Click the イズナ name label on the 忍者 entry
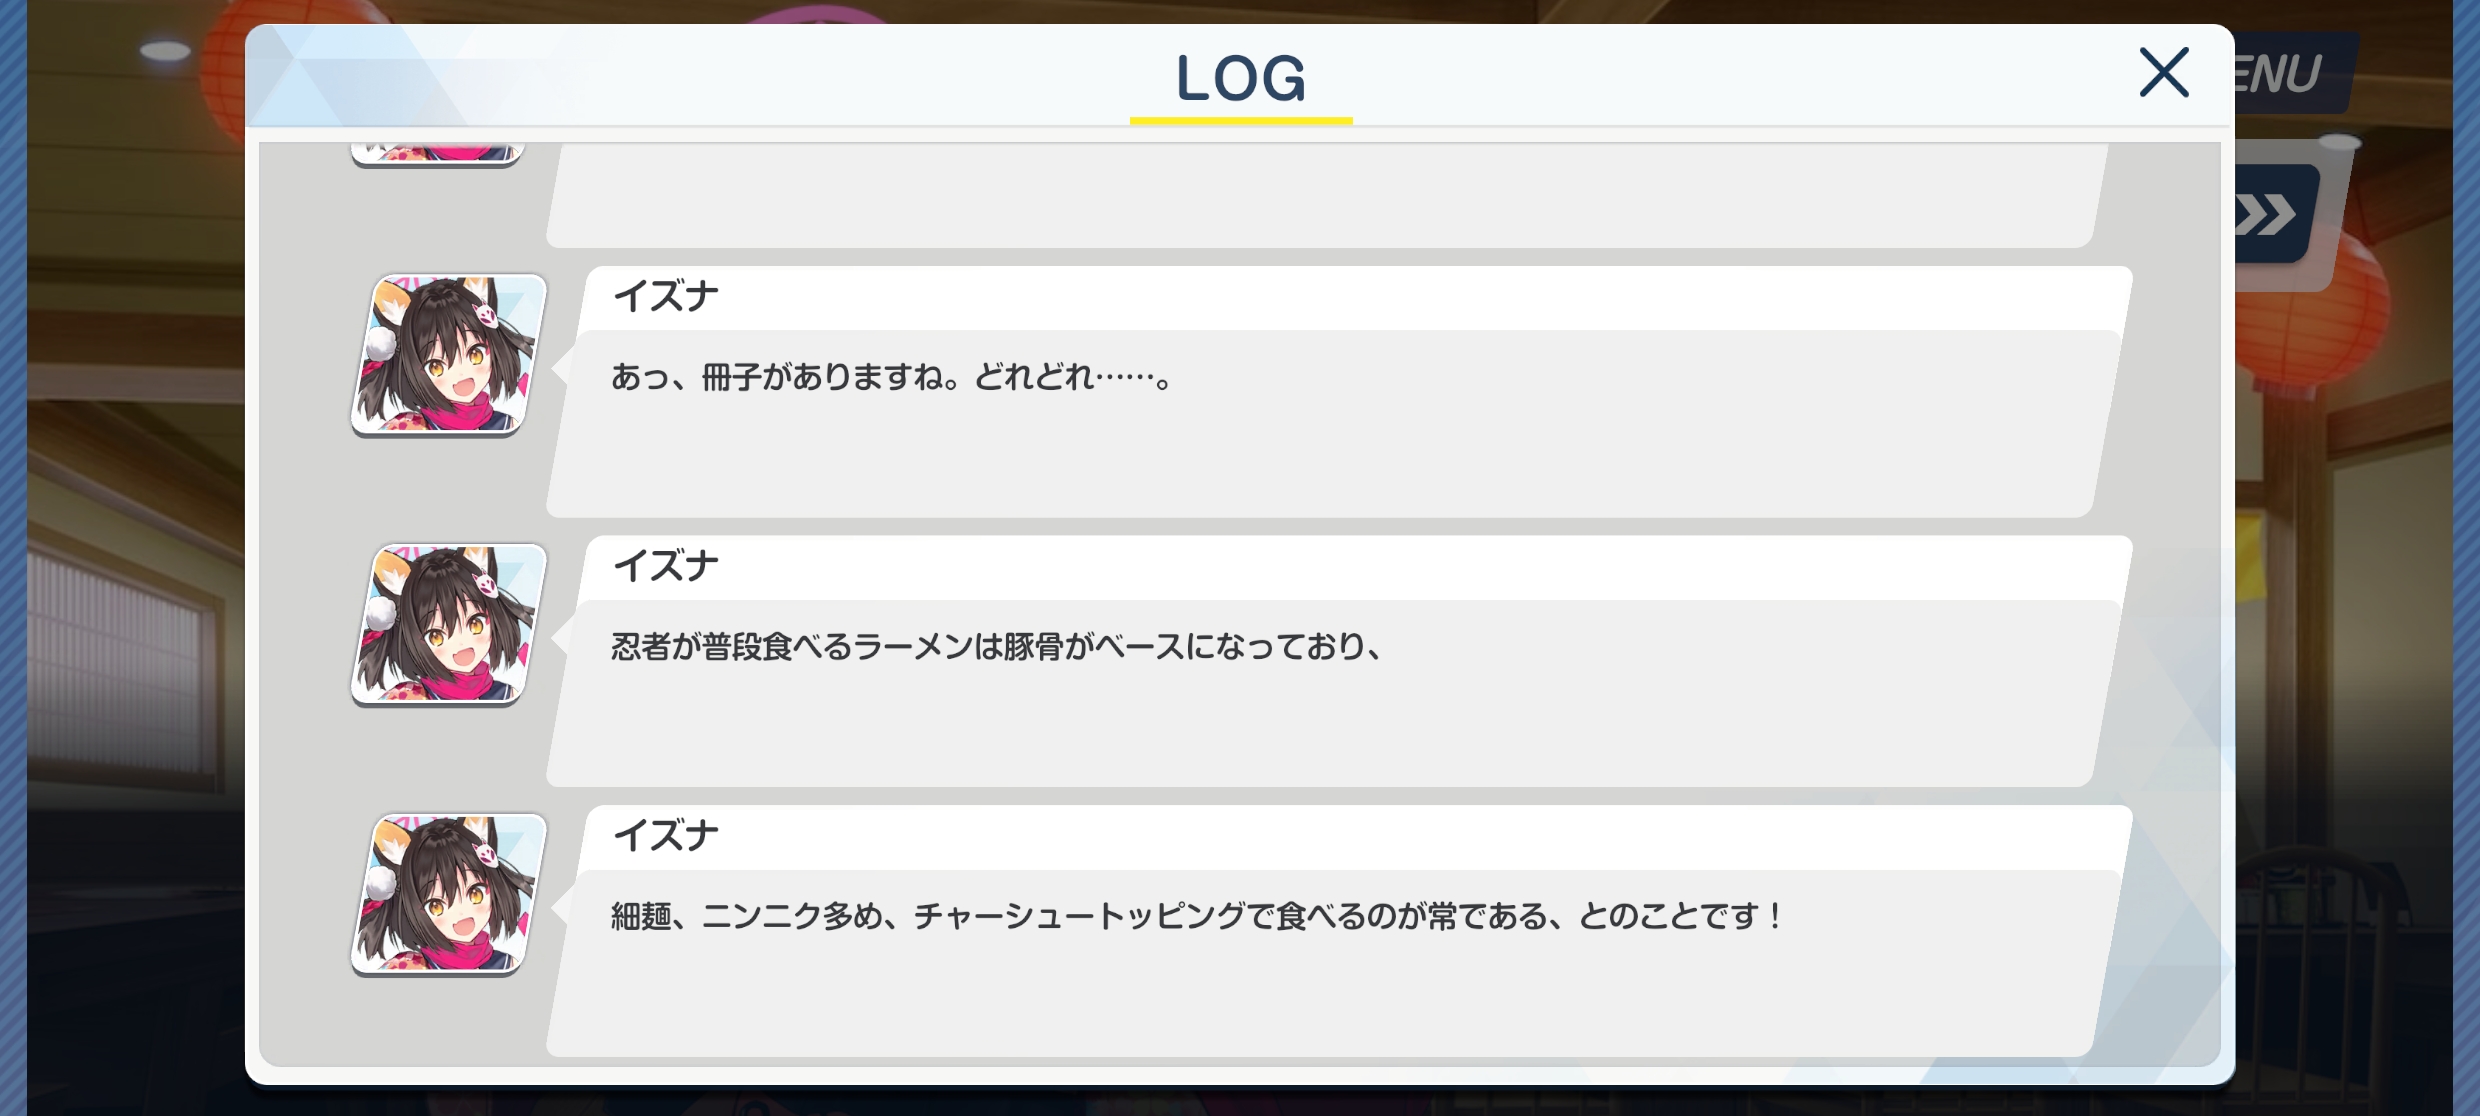The image size is (2480, 1116). (666, 567)
